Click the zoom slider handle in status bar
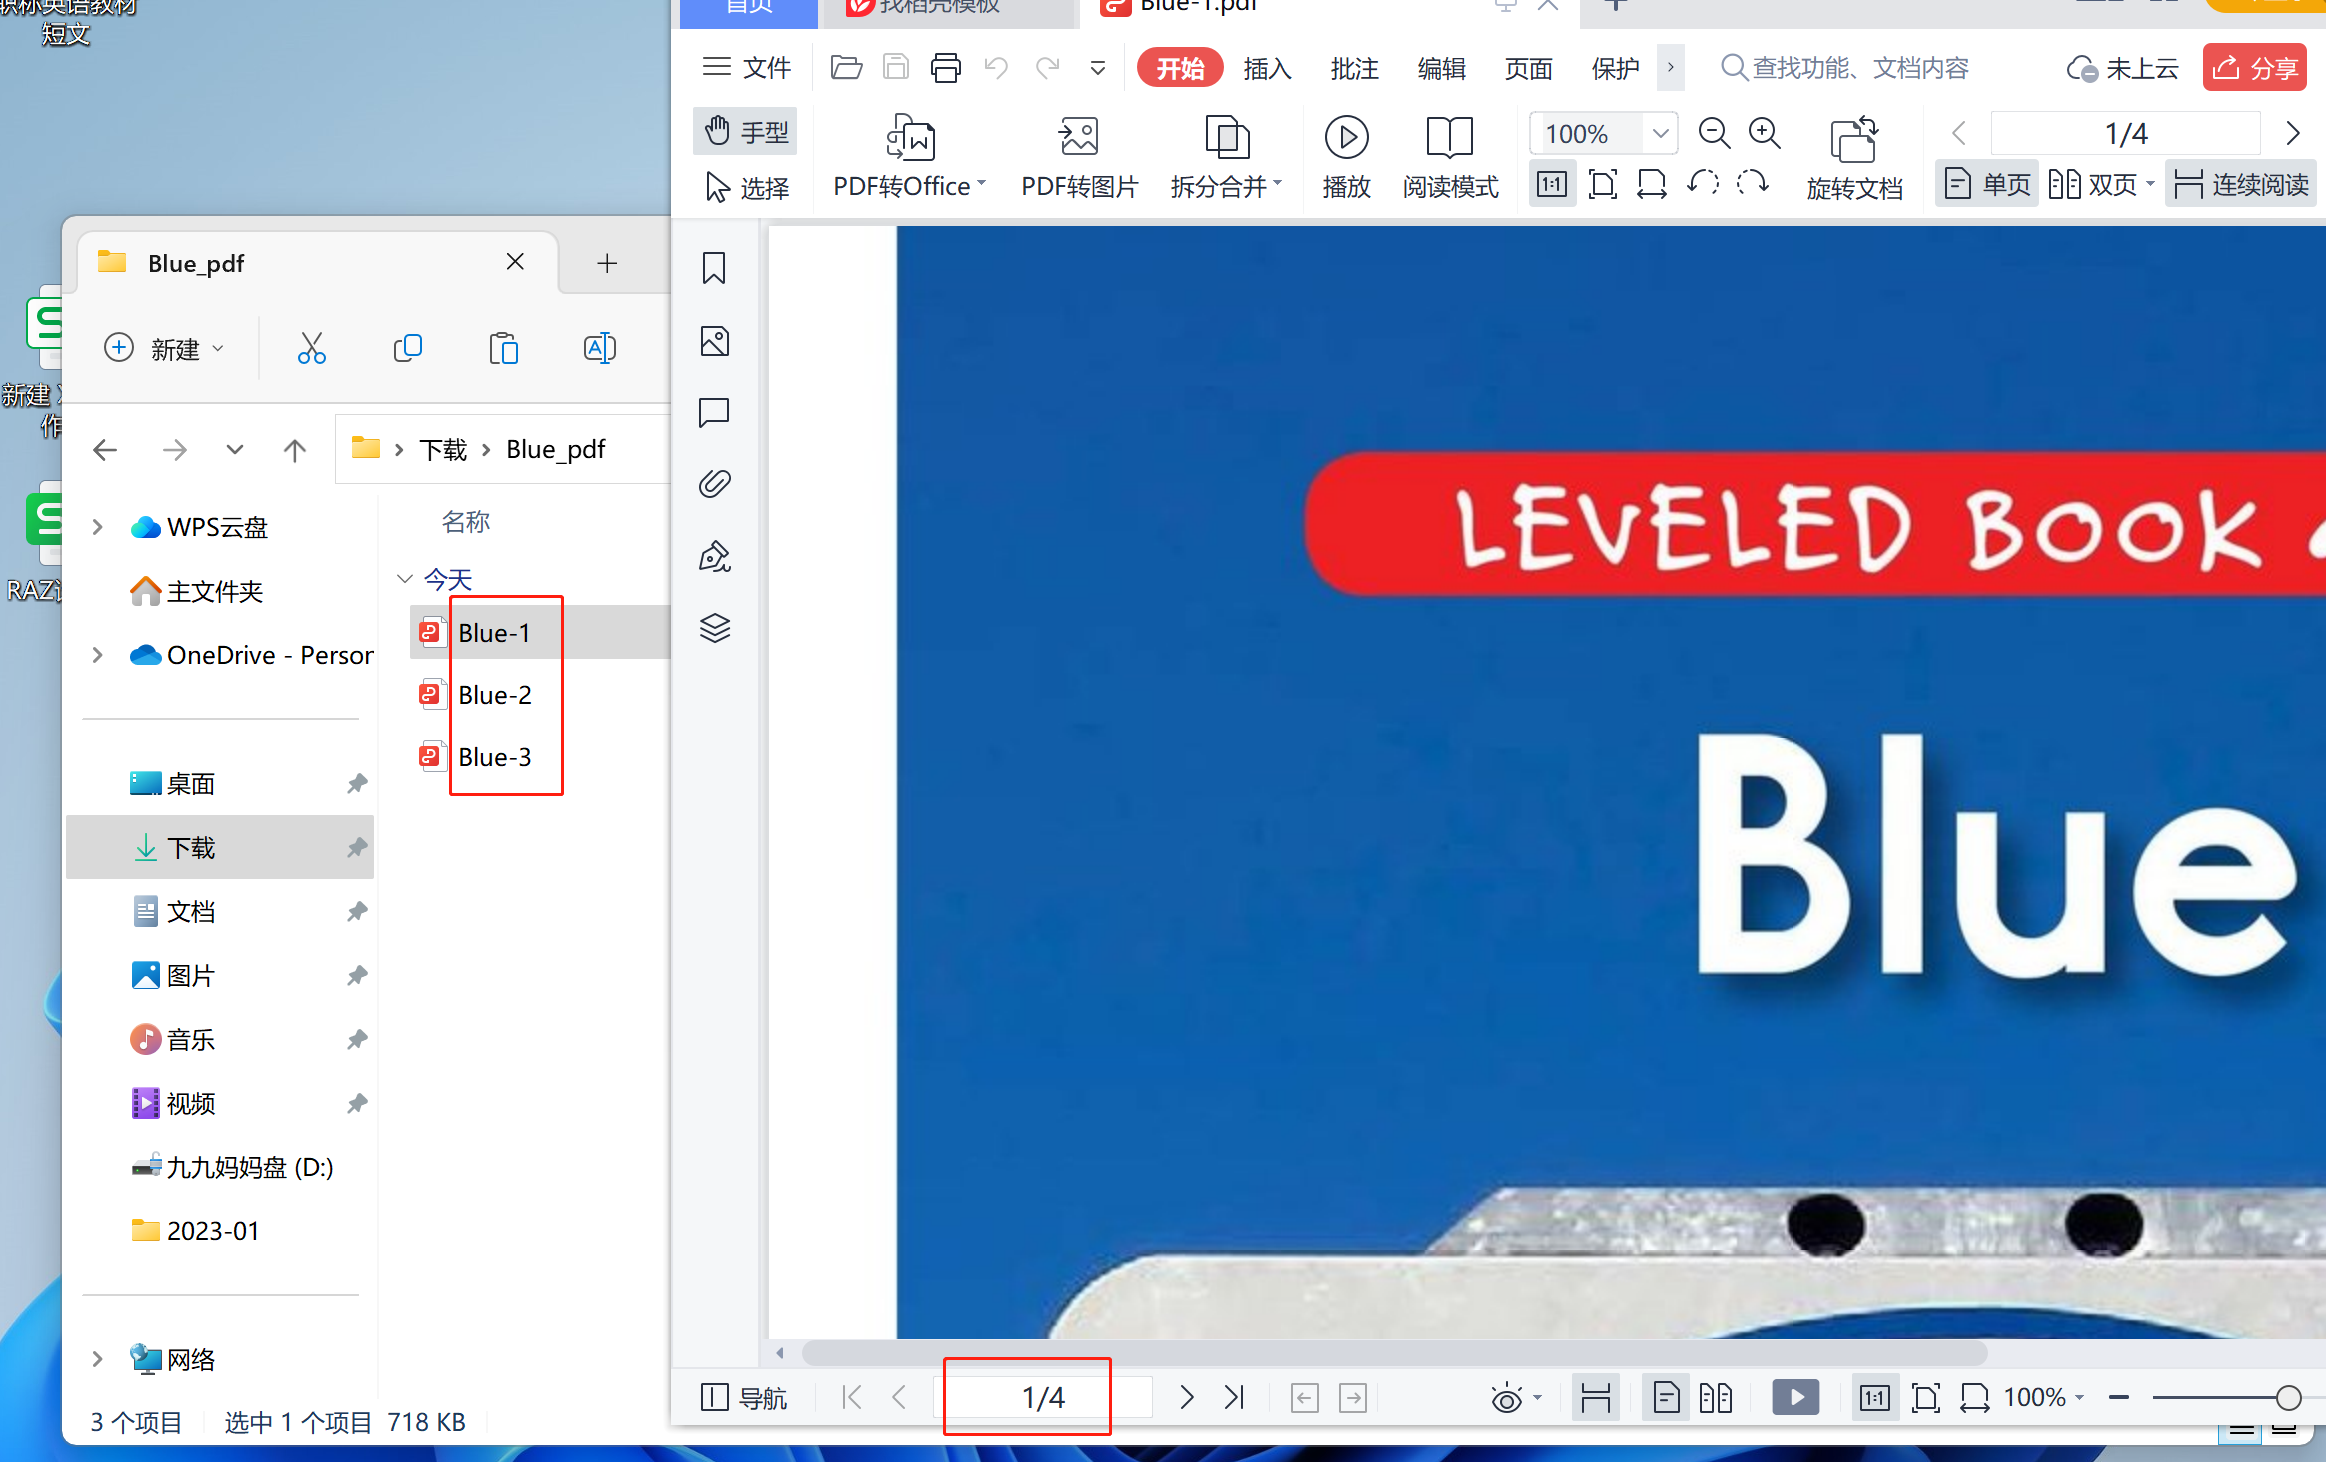Viewport: 2326px width, 1462px height. pos(2288,1398)
